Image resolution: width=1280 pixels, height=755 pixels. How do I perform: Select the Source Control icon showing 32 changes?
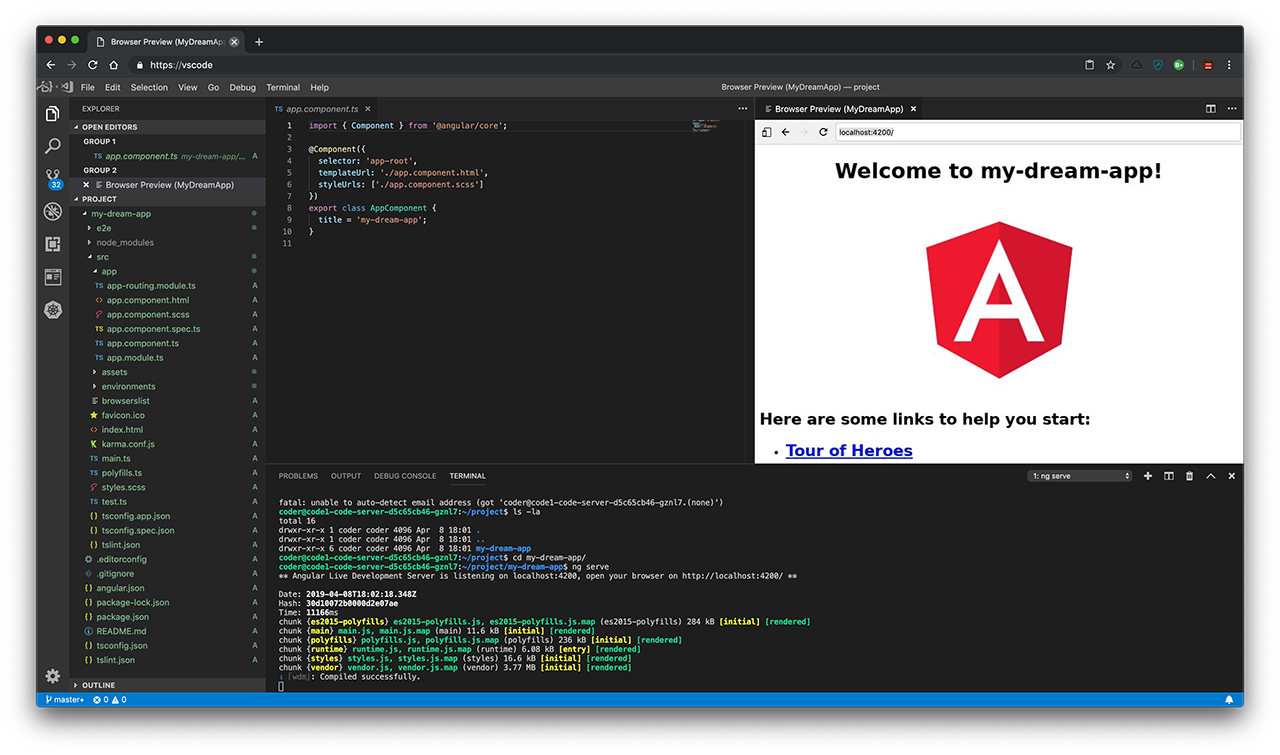tap(52, 178)
